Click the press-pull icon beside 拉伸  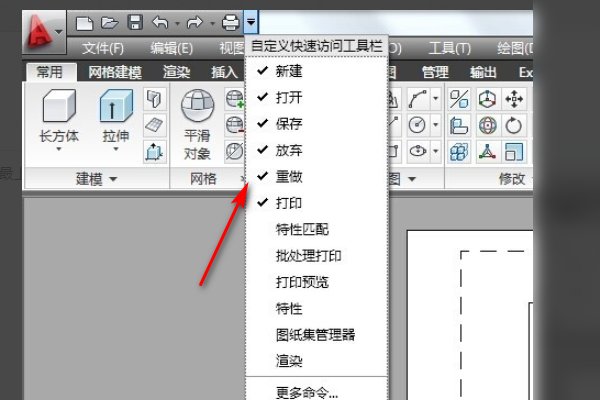point(155,152)
